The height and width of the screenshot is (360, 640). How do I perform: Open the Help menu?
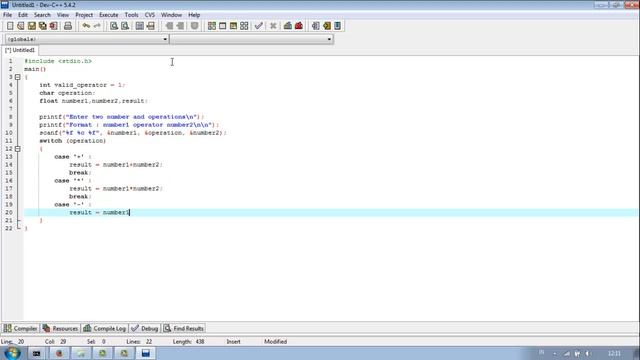click(194, 15)
